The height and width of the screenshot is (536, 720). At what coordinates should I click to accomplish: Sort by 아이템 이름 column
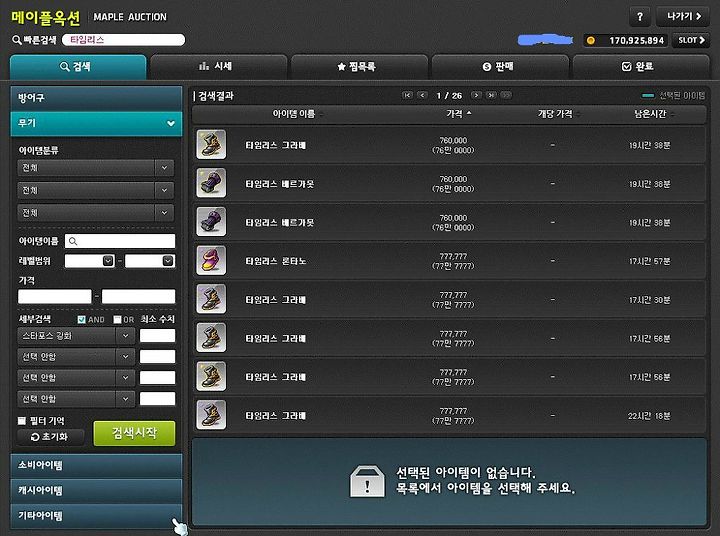(x=298, y=114)
